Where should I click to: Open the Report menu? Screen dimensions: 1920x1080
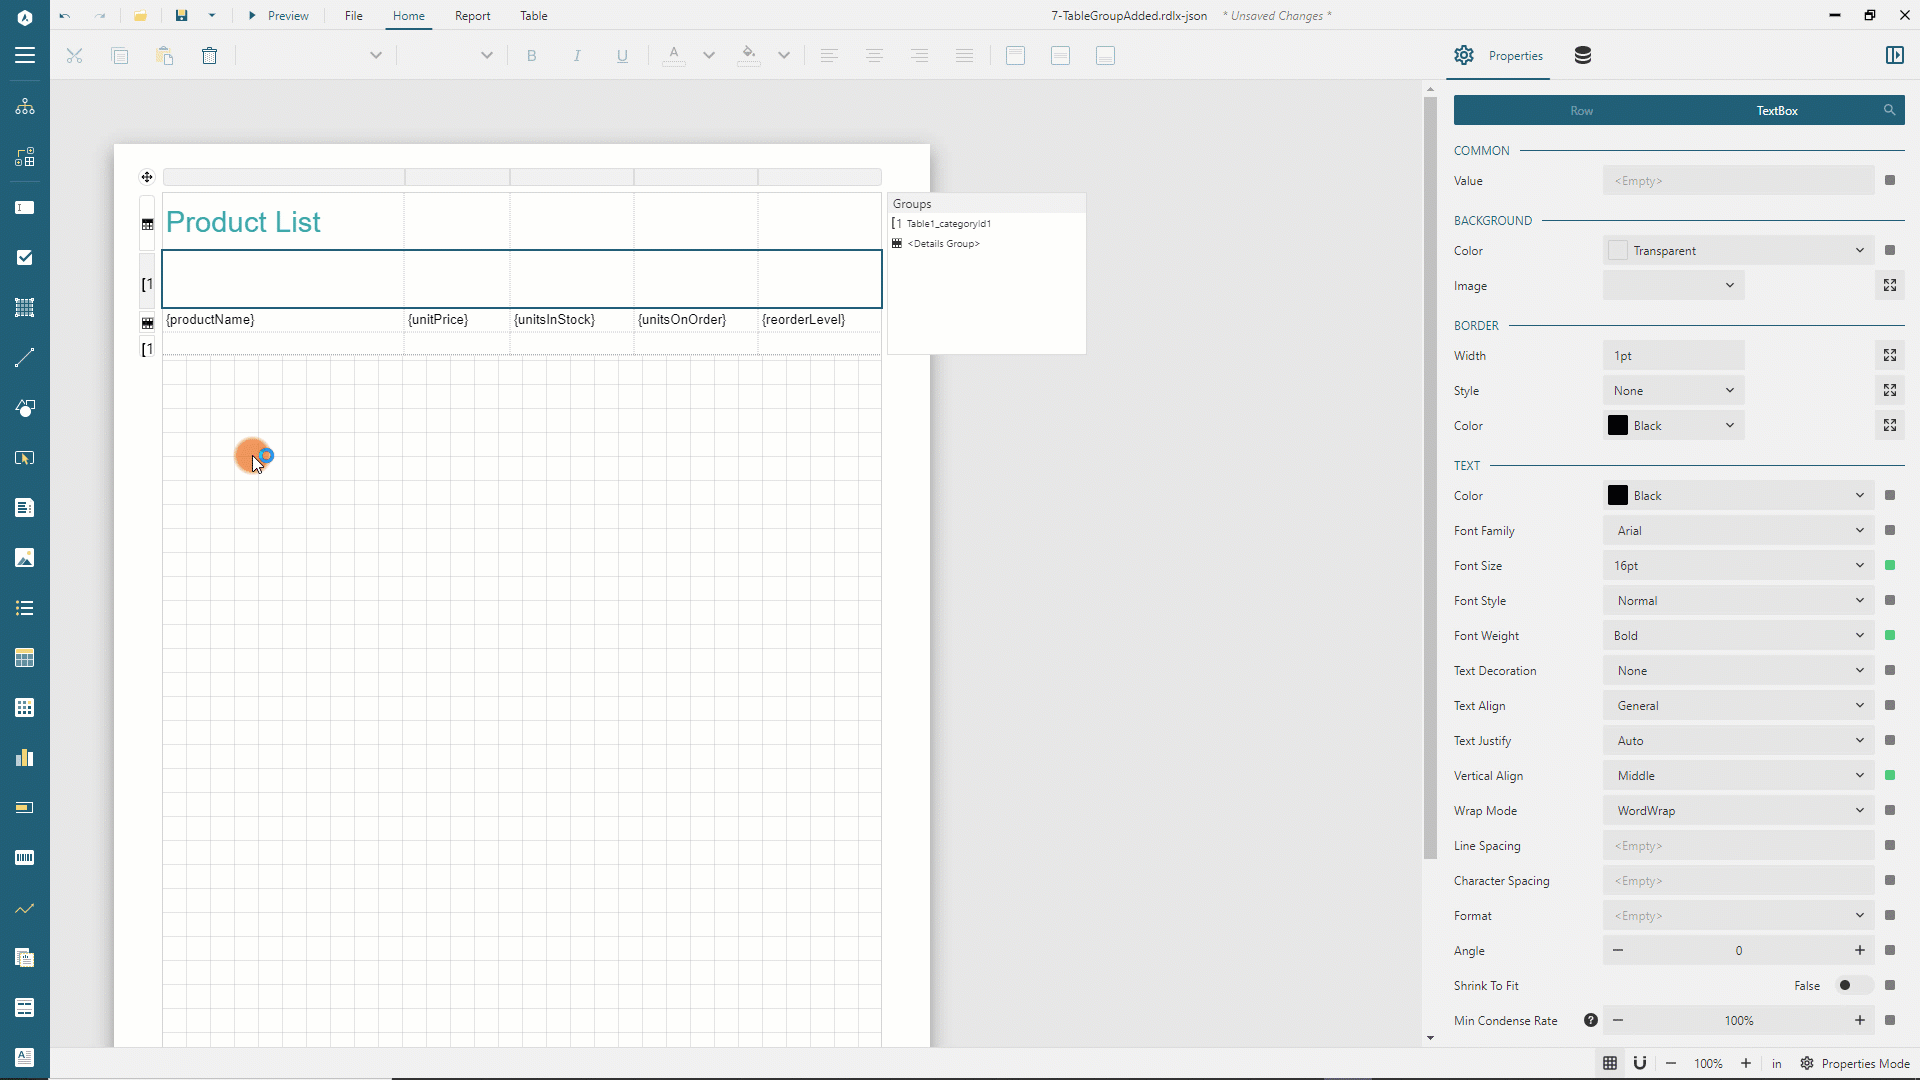coord(472,15)
